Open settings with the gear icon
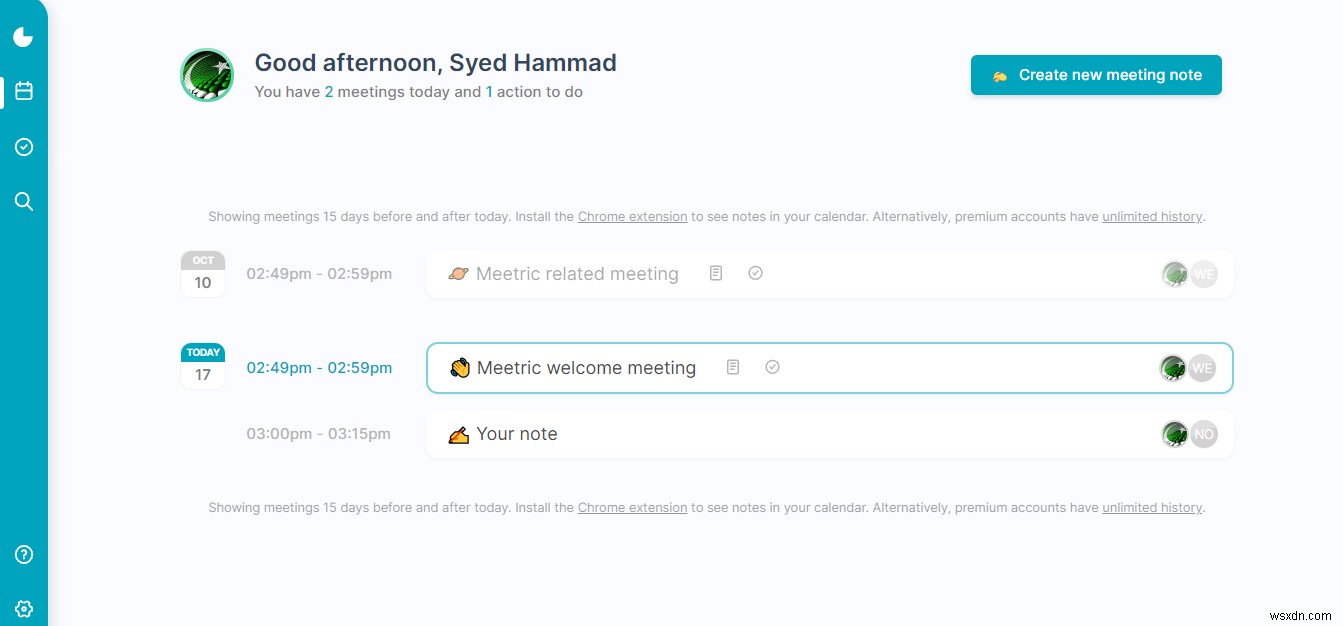The width and height of the screenshot is (1343, 626). click(x=23, y=608)
